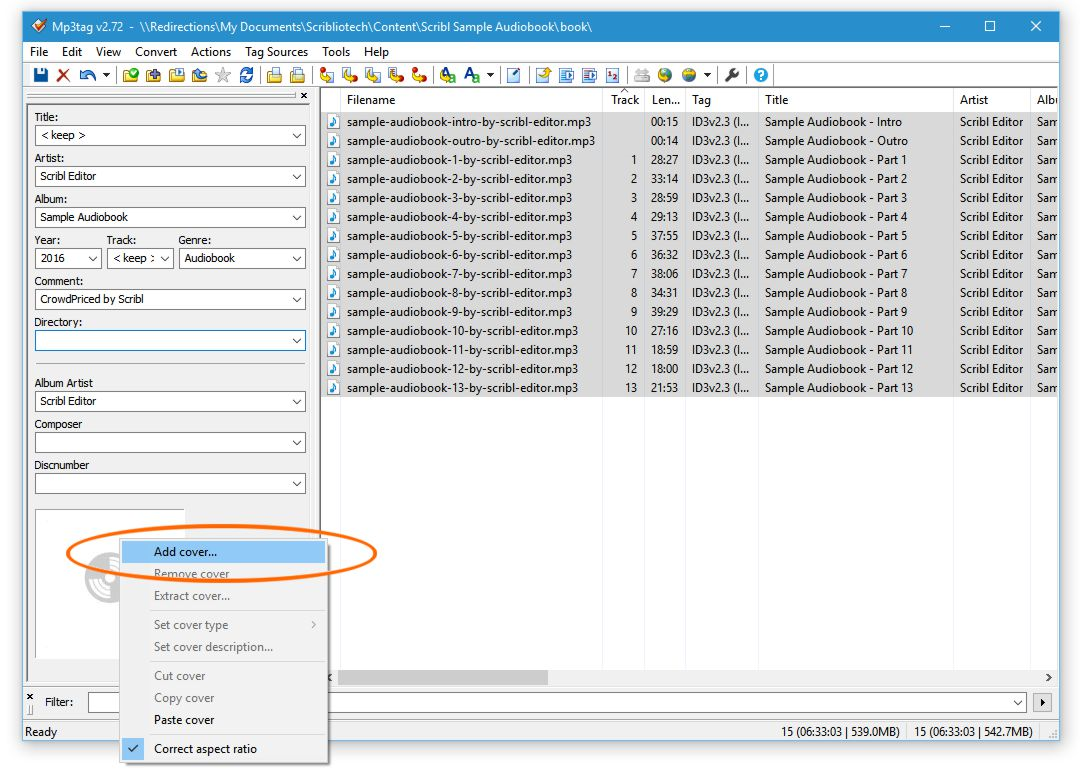
Task: Click the filter options arrow button beside Filter
Action: (x=1042, y=703)
